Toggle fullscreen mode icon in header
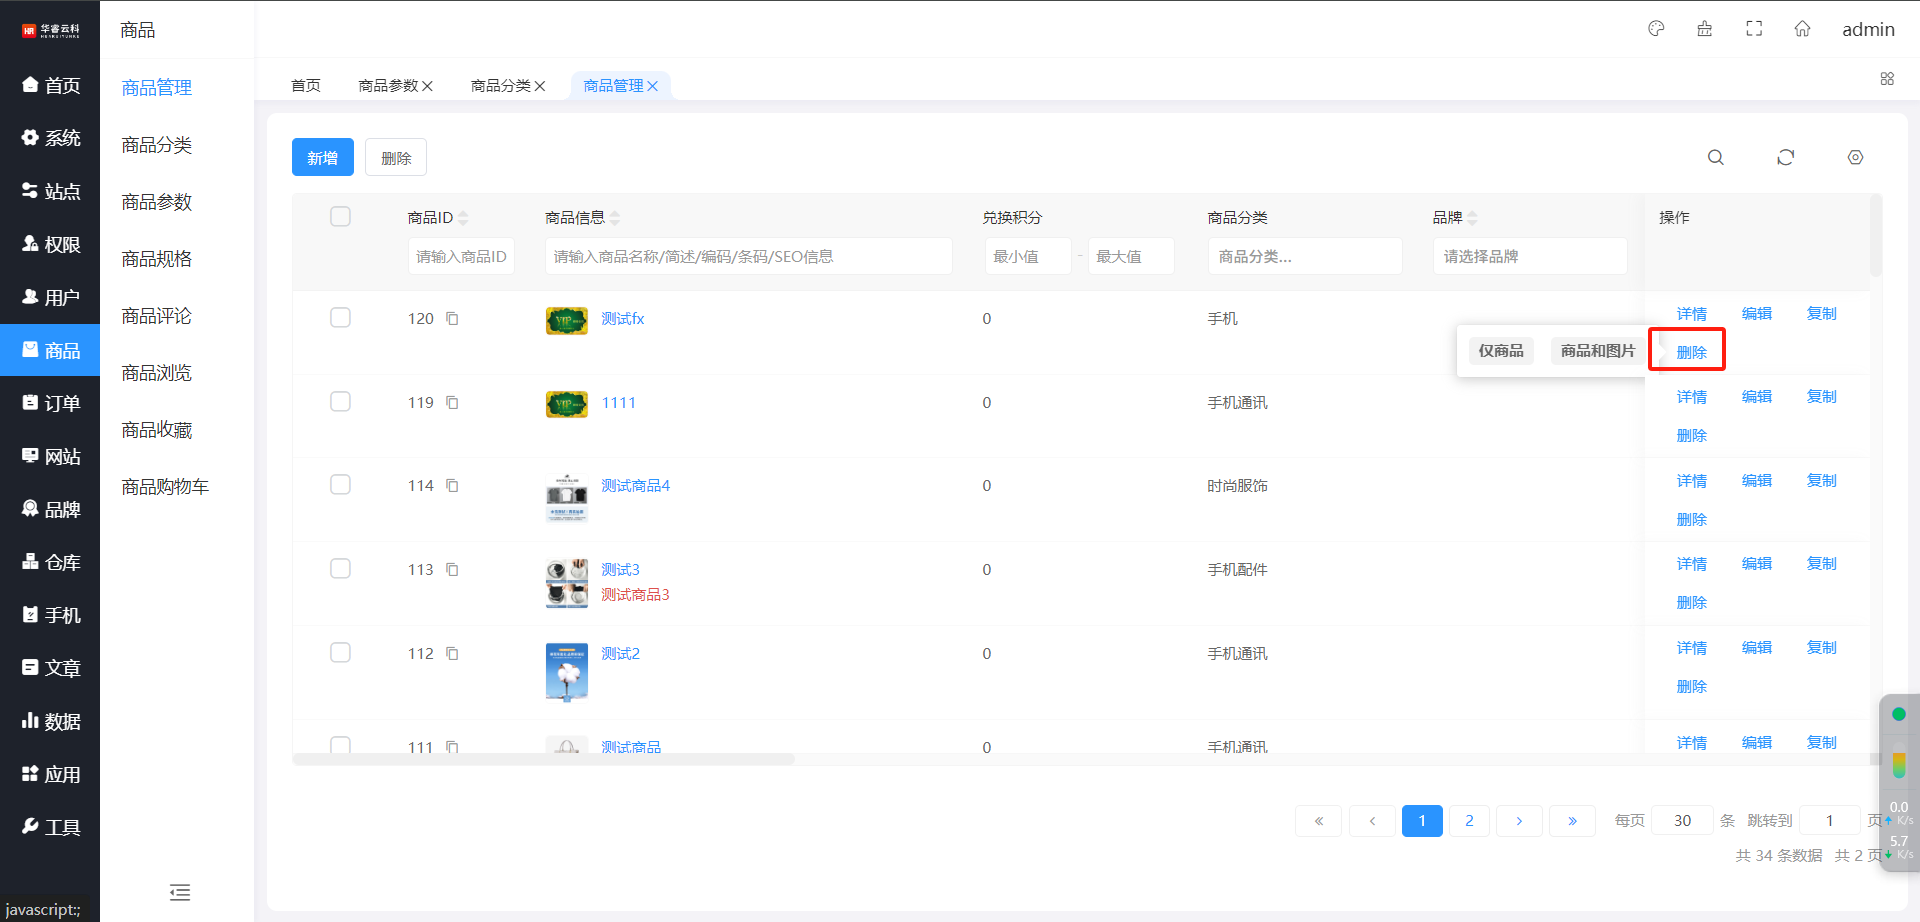The height and width of the screenshot is (922, 1920). tap(1754, 29)
